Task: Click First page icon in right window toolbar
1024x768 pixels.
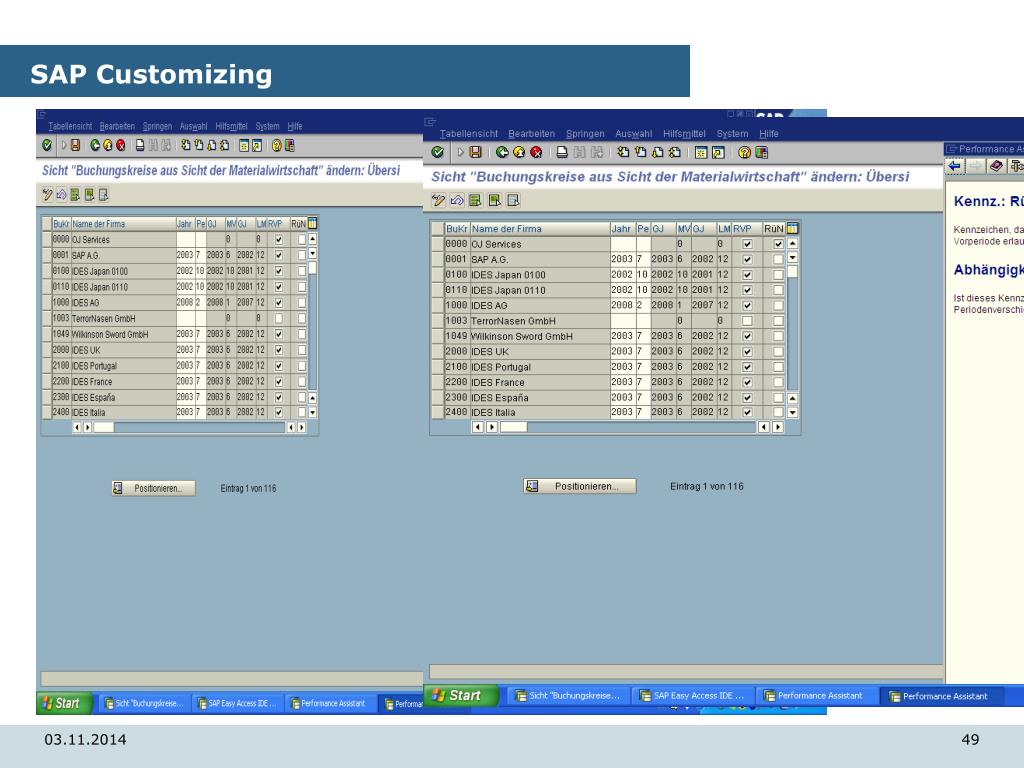Action: pyautogui.click(x=623, y=152)
